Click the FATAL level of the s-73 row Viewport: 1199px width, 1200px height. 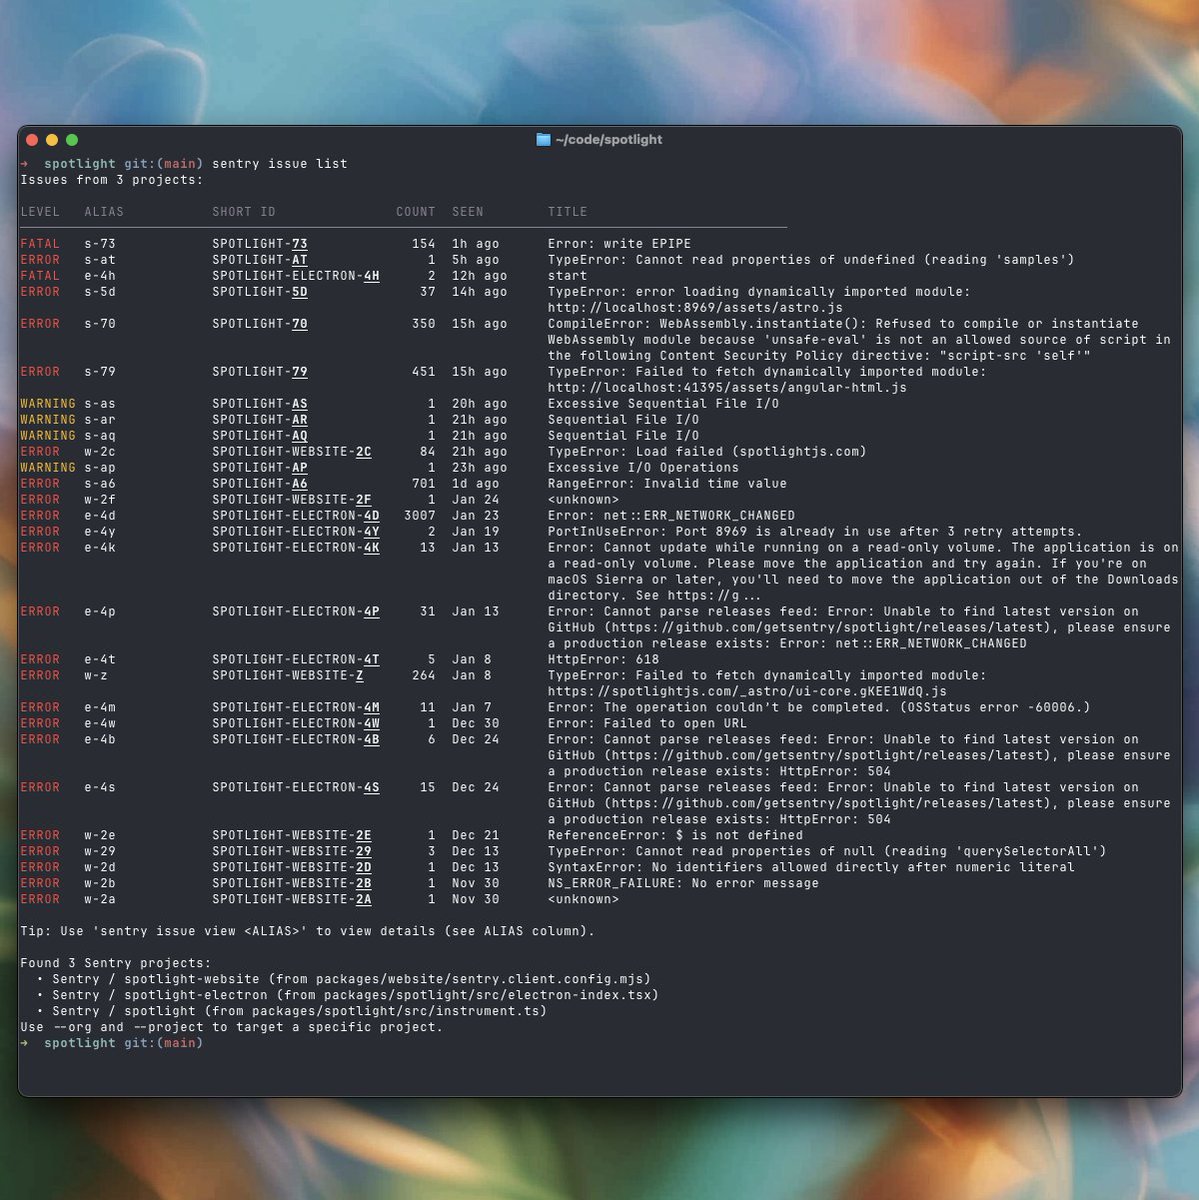coord(40,244)
